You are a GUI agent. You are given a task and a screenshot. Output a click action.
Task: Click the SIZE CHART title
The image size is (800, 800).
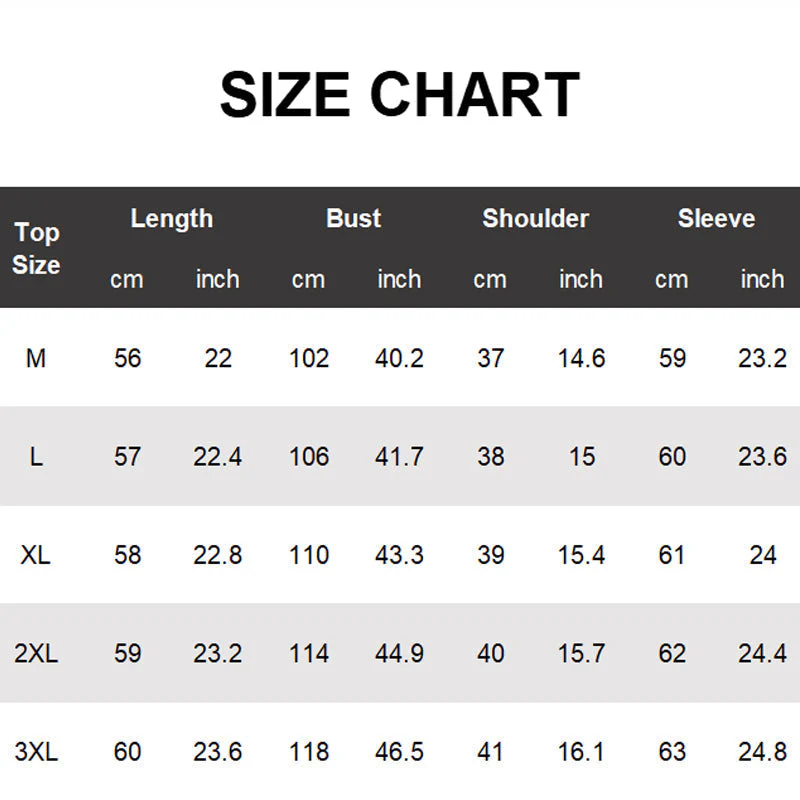point(399,95)
